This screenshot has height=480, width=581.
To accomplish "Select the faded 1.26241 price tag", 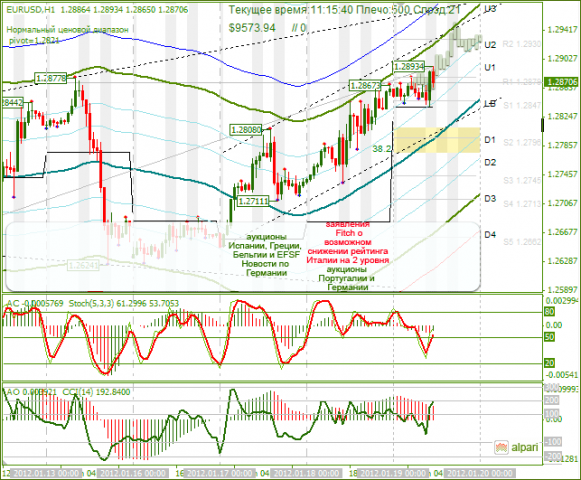I will (x=83, y=265).
